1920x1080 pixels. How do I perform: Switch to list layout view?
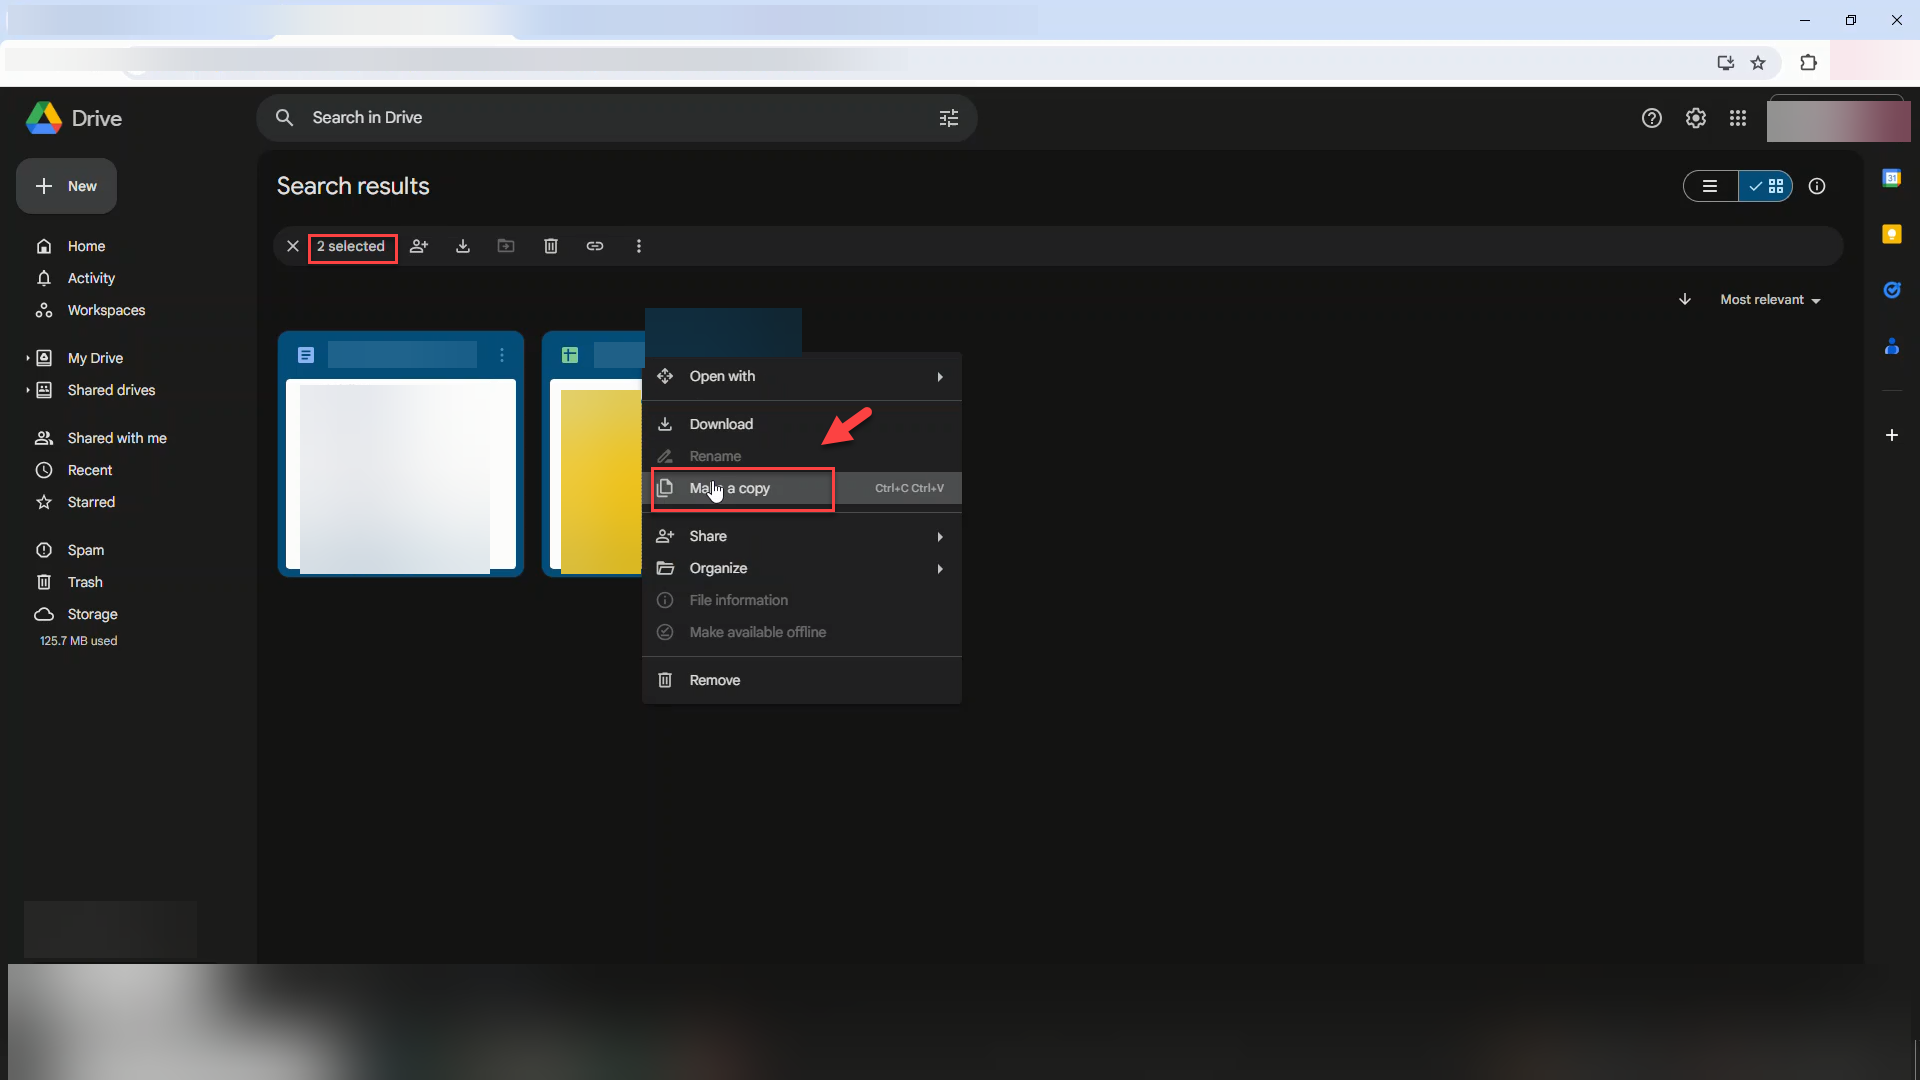(x=1710, y=186)
